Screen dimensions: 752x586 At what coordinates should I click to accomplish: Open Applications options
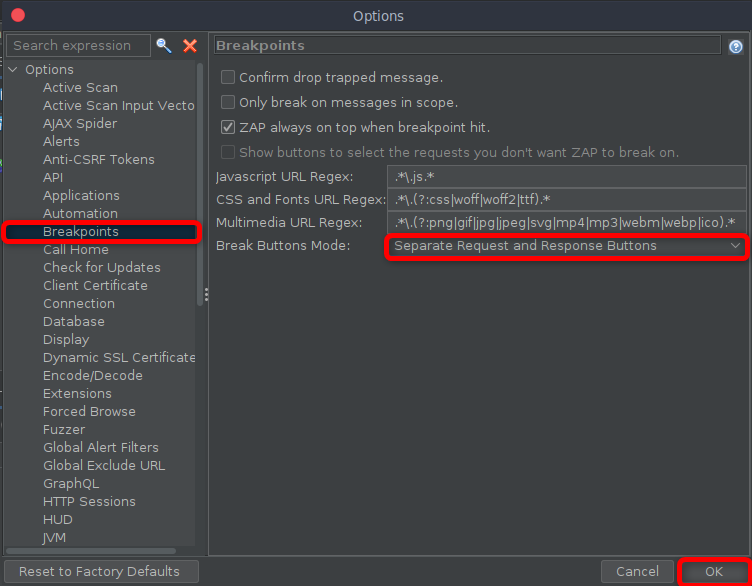coord(81,196)
